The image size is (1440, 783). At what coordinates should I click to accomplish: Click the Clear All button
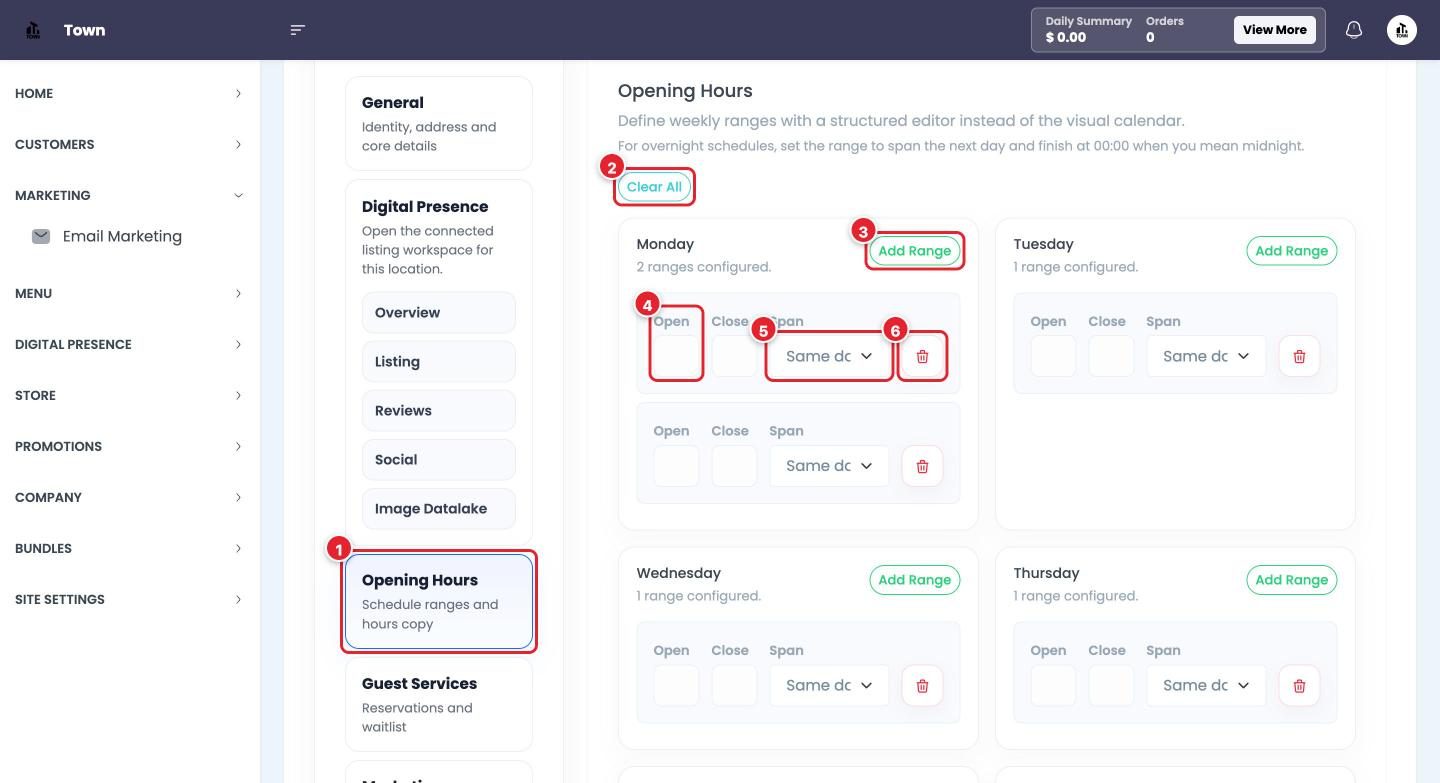pos(654,187)
